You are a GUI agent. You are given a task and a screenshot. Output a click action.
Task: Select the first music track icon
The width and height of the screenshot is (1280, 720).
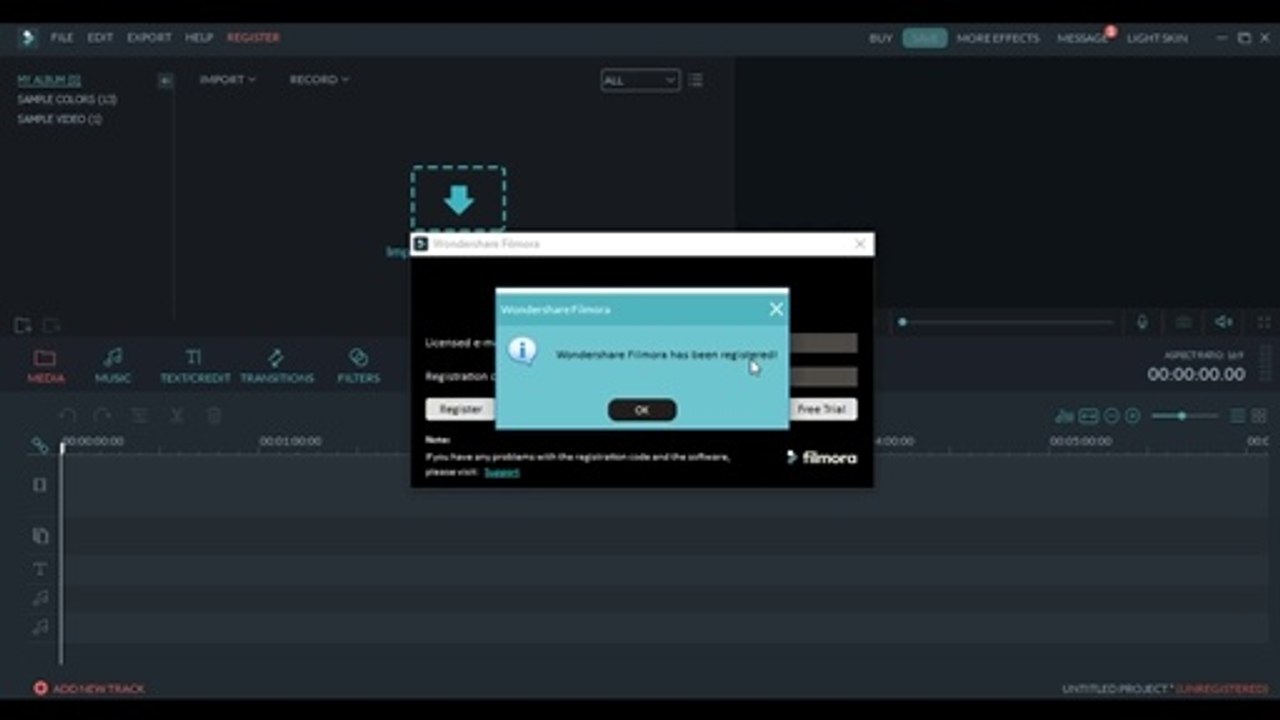(x=40, y=598)
